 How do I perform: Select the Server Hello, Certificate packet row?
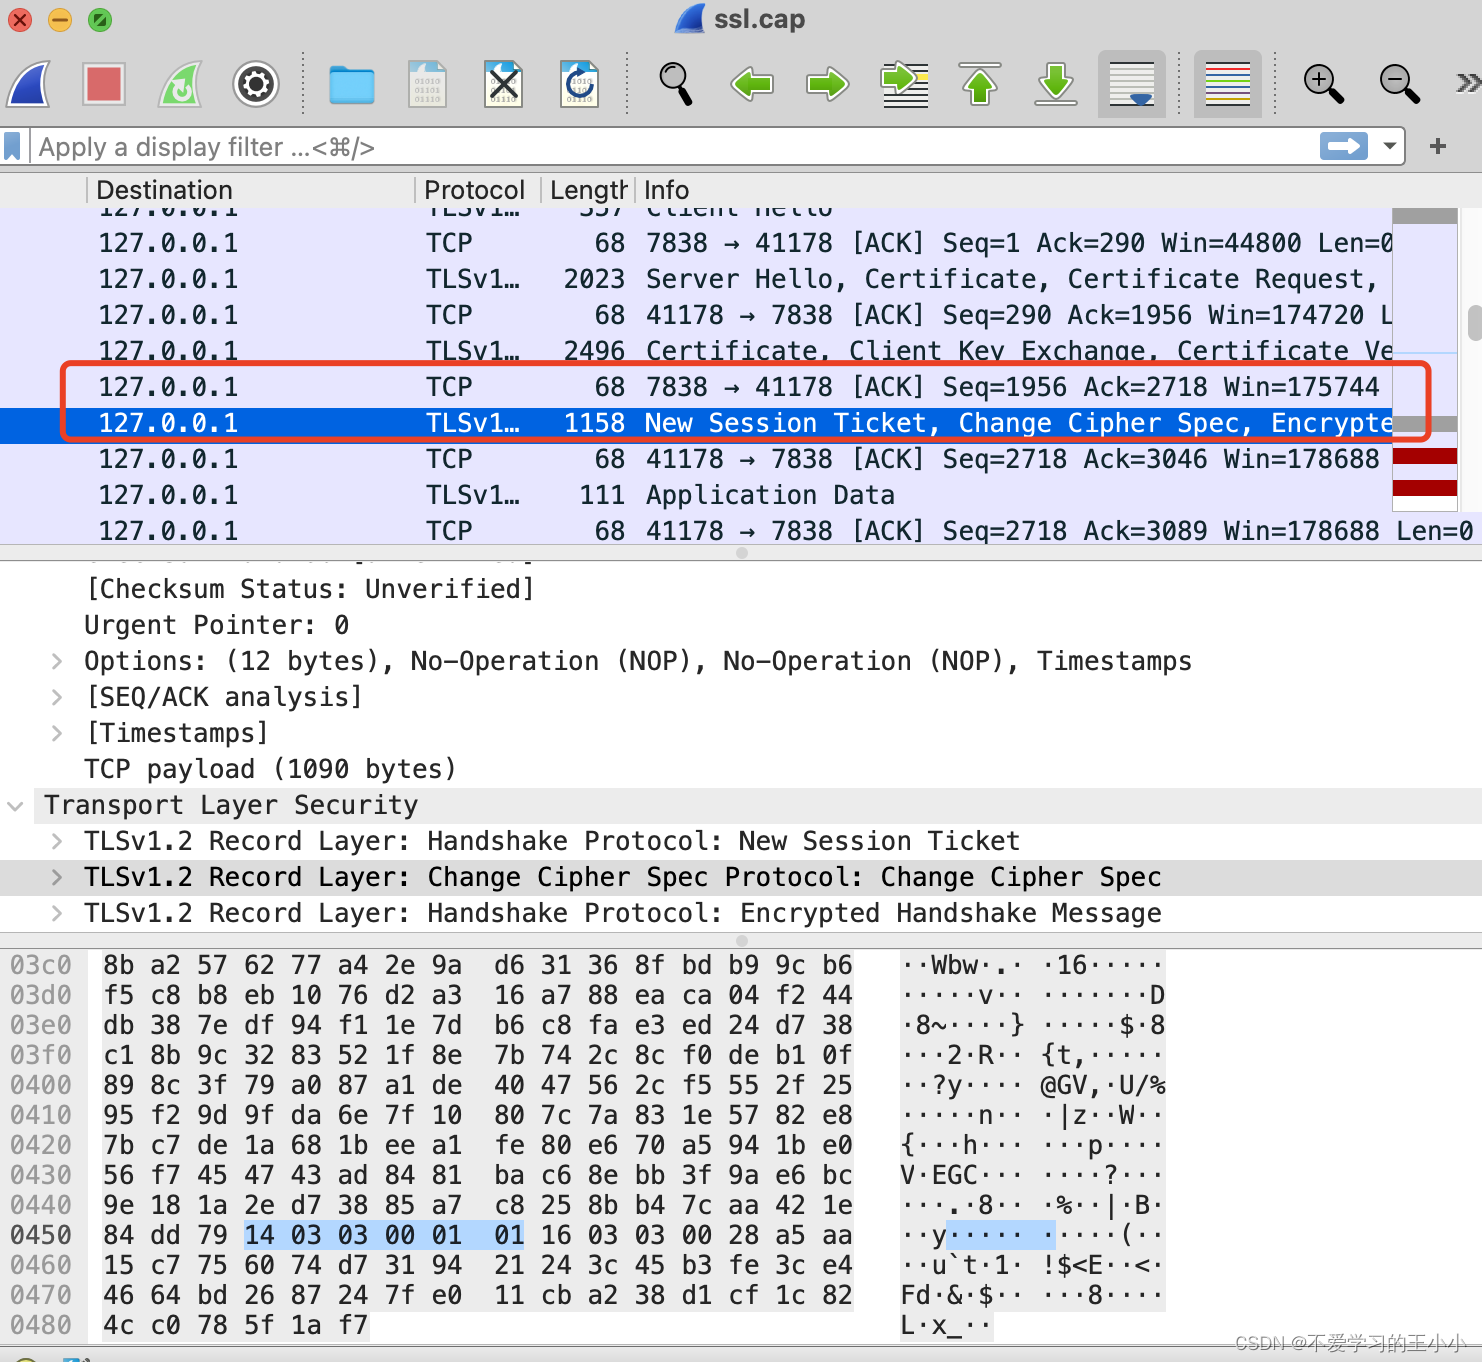pyautogui.click(x=696, y=279)
